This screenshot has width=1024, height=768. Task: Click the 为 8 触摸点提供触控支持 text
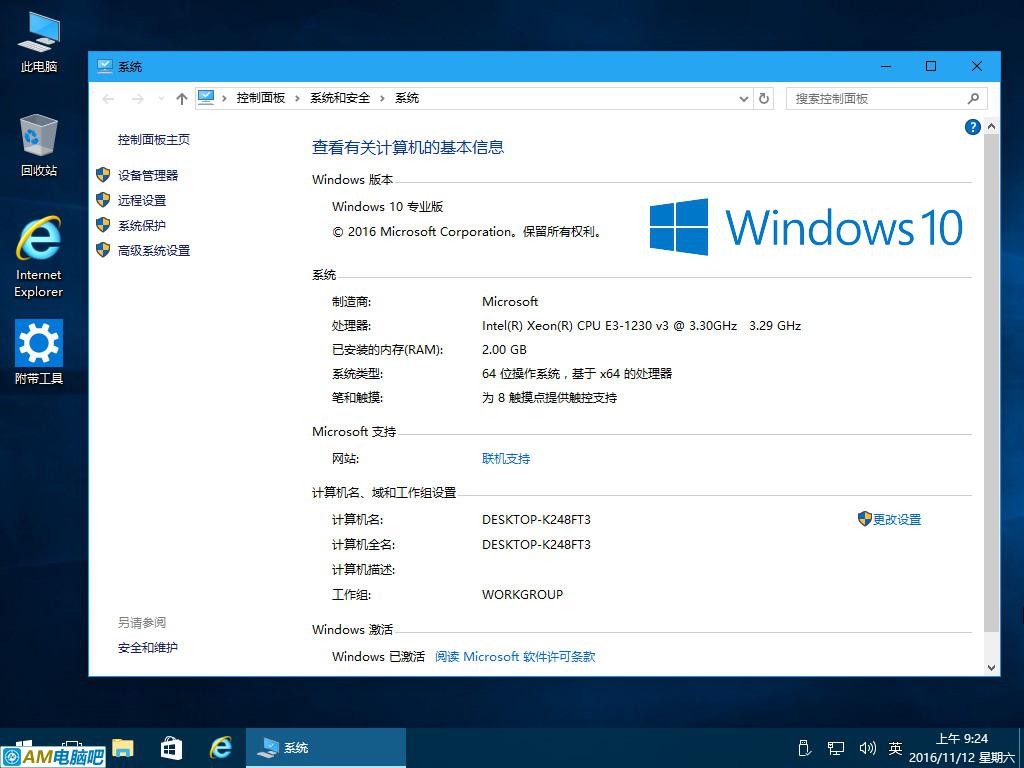549,398
